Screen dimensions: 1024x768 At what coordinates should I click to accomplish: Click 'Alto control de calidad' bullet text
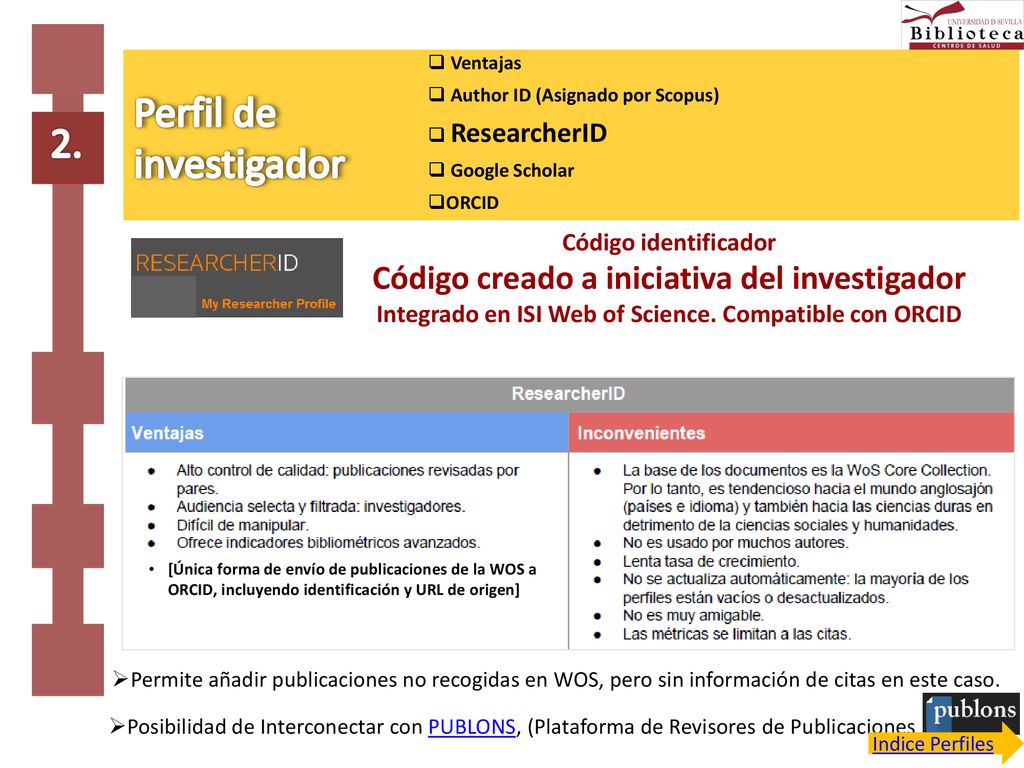click(347, 479)
